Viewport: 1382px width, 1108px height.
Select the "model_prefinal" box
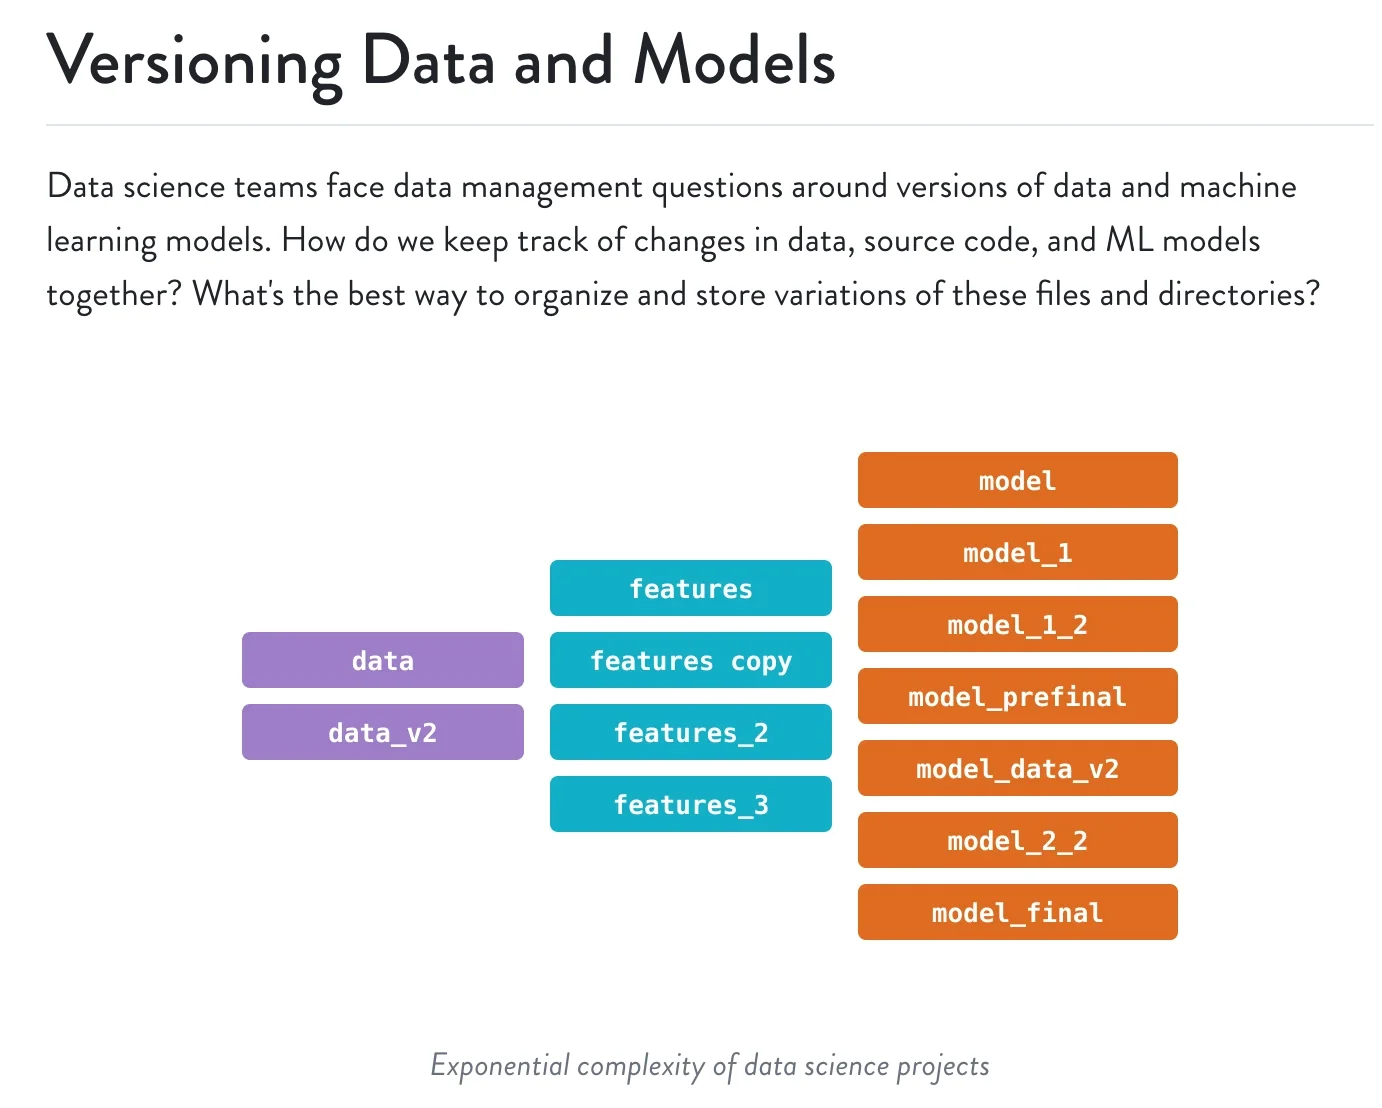[x=1017, y=696]
